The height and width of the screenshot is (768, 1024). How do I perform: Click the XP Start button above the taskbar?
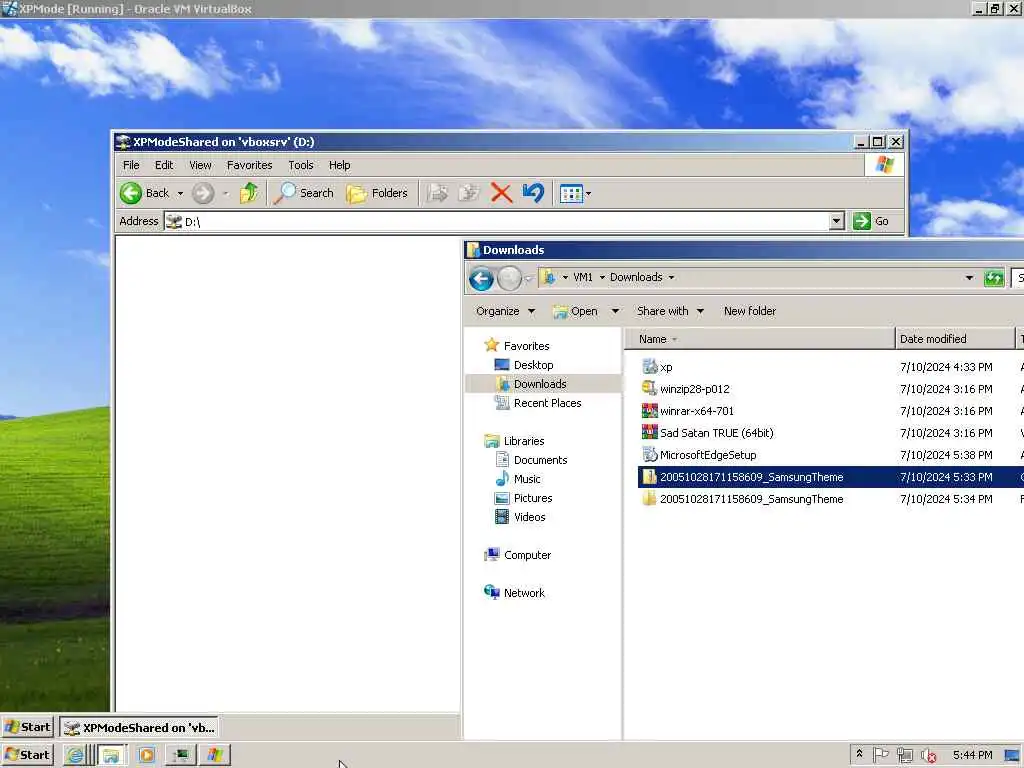pyautogui.click(x=27, y=727)
